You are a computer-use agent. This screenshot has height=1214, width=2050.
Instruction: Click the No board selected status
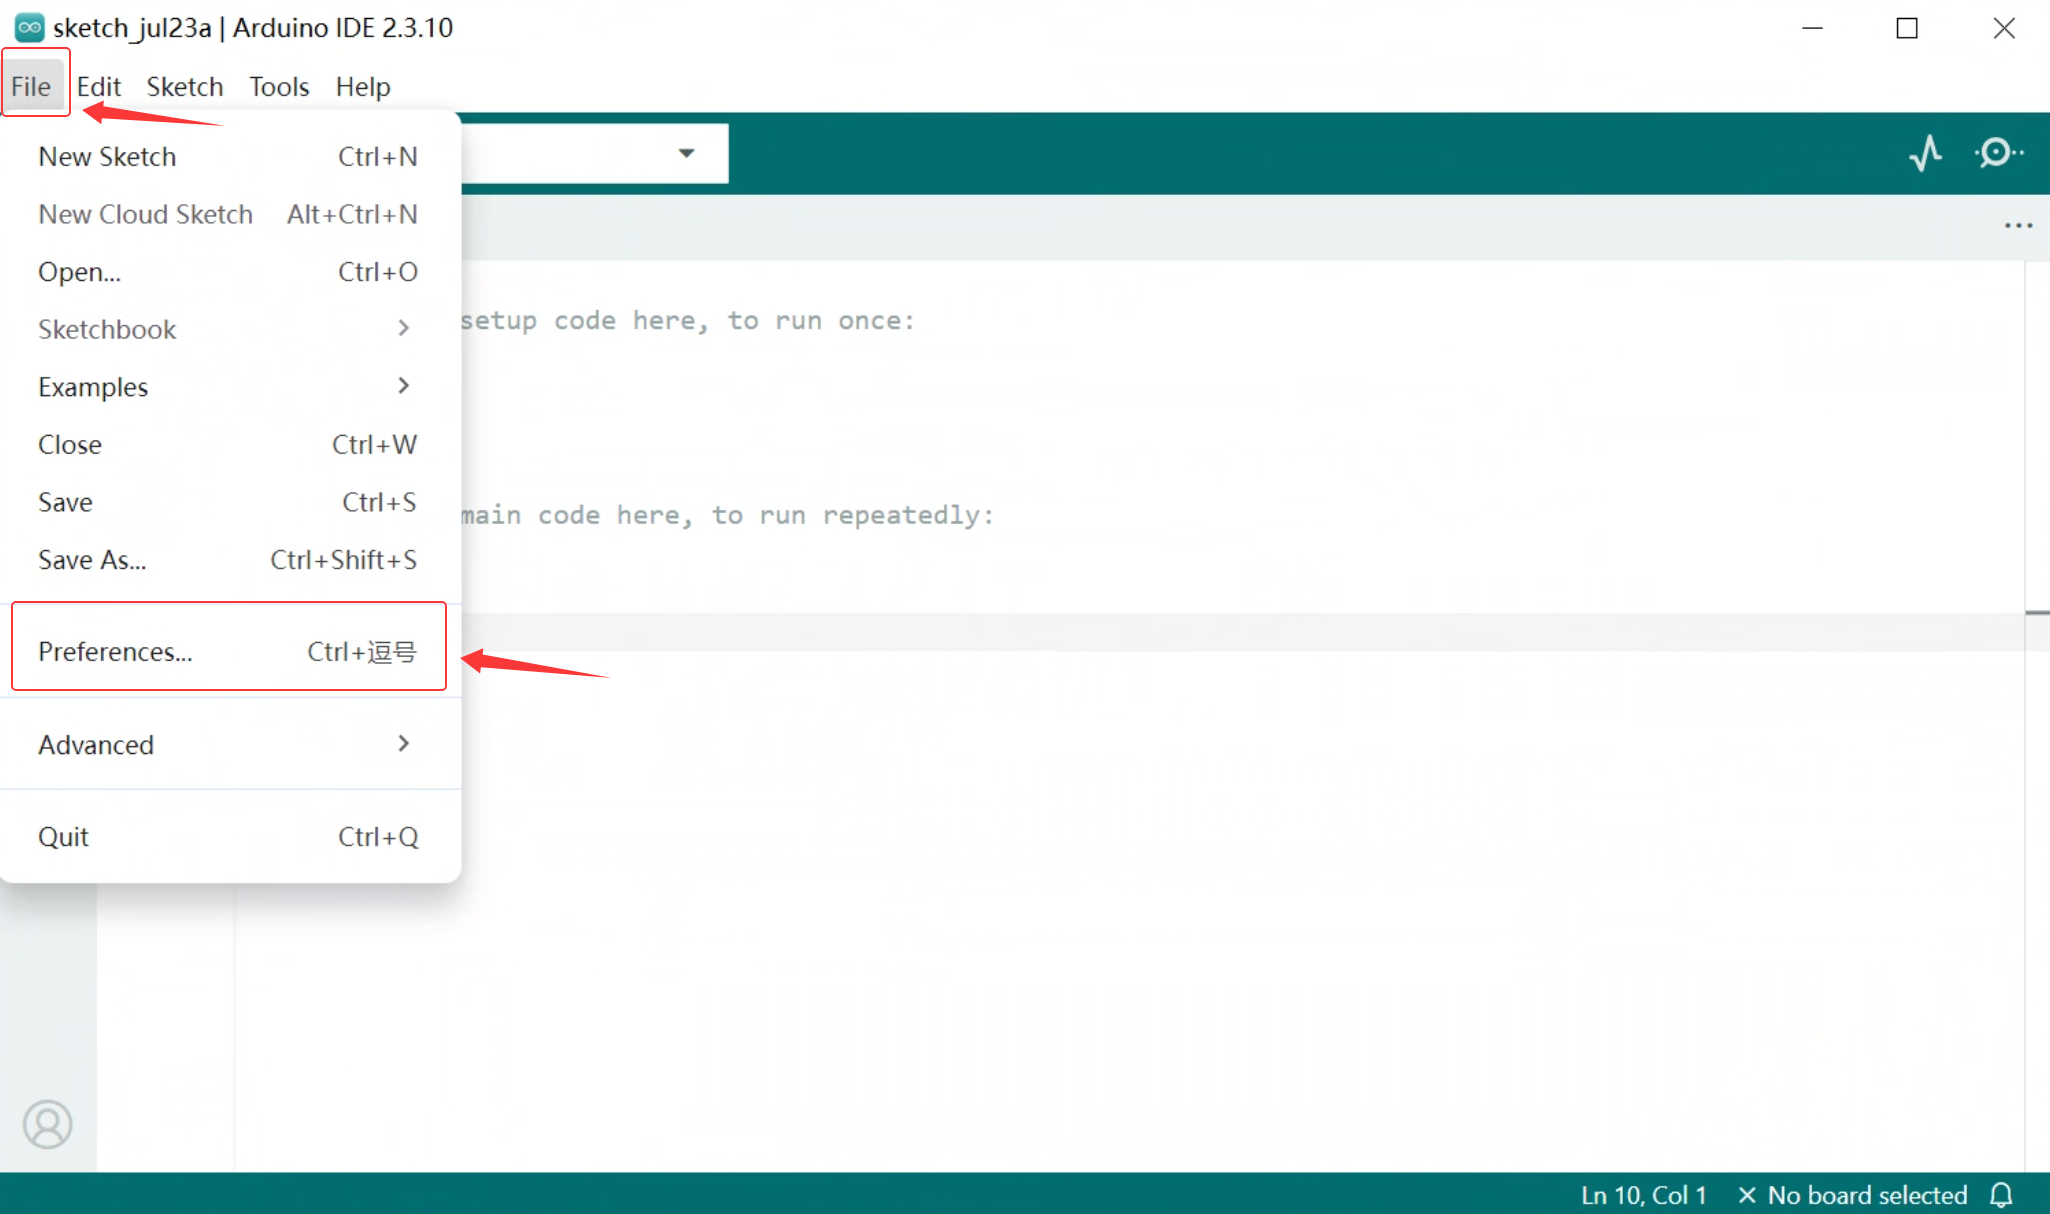1853,1195
